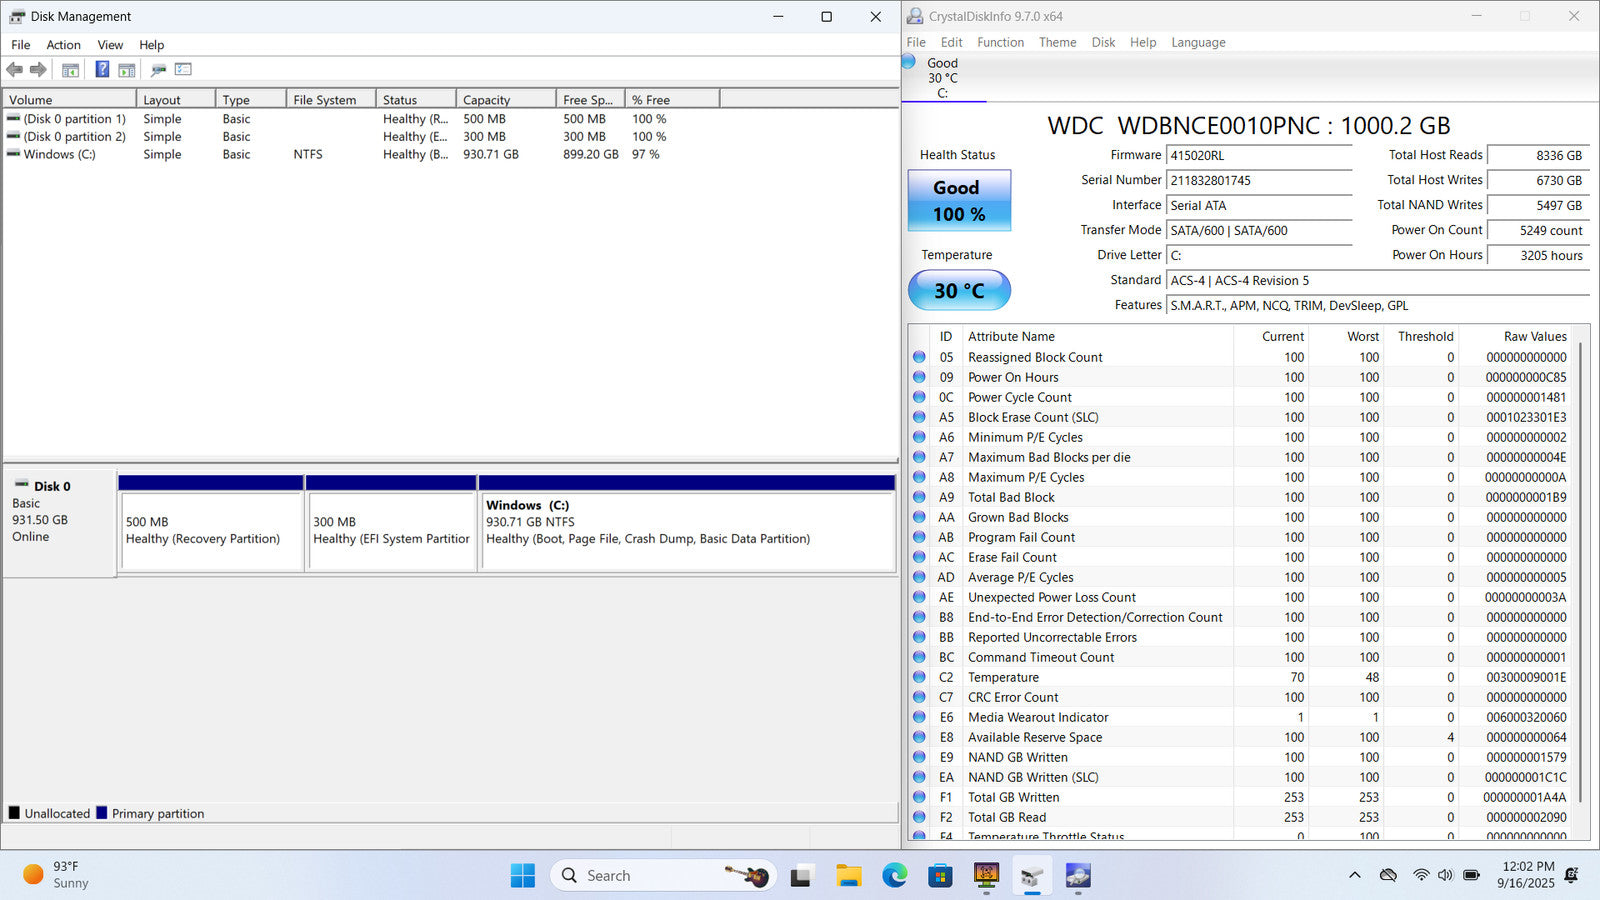
Task: Open Microsoft Edge from the taskbar
Action: click(894, 876)
